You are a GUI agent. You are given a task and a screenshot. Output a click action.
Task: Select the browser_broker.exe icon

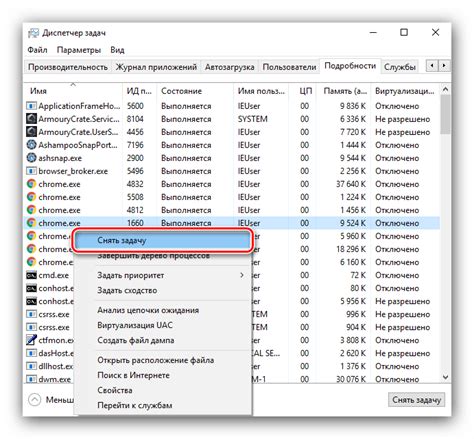tap(31, 171)
